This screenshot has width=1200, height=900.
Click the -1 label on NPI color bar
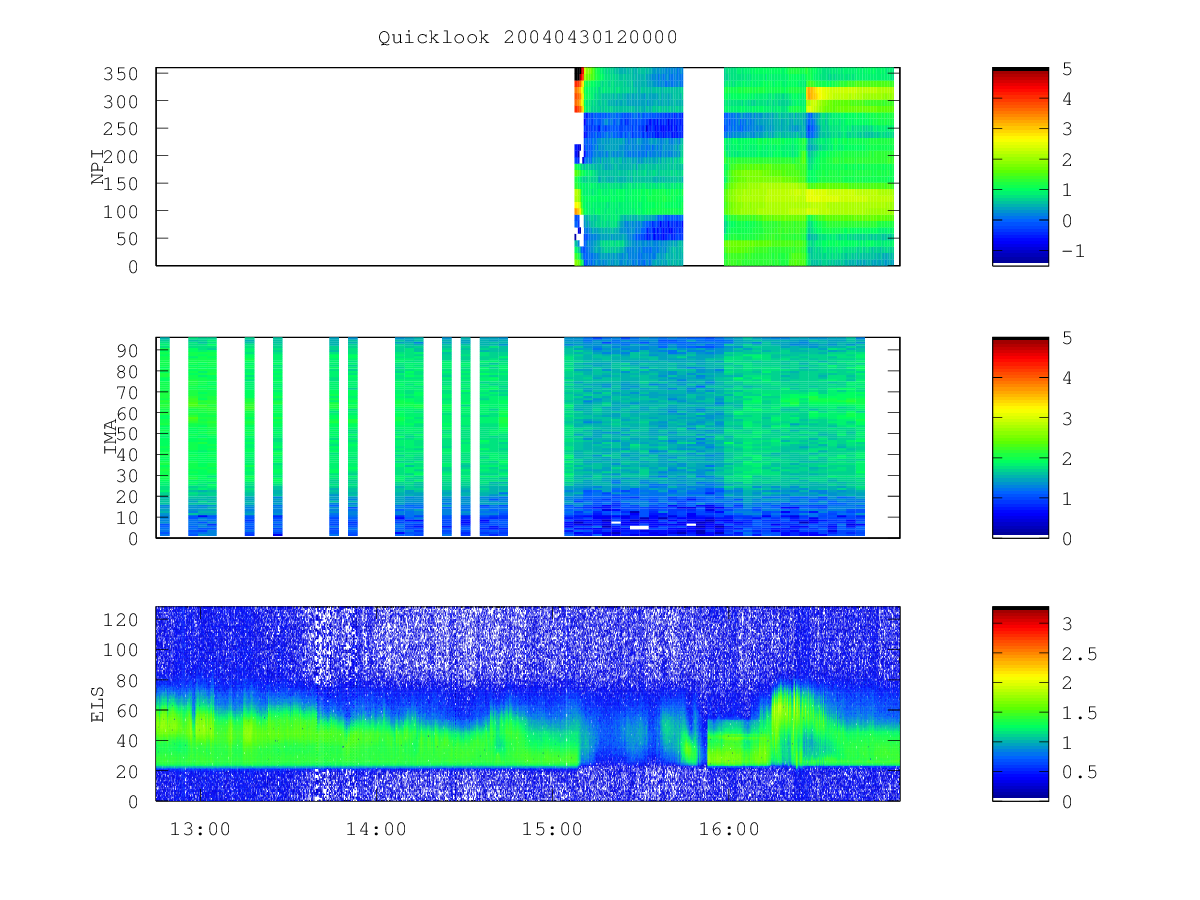tap(1073, 251)
